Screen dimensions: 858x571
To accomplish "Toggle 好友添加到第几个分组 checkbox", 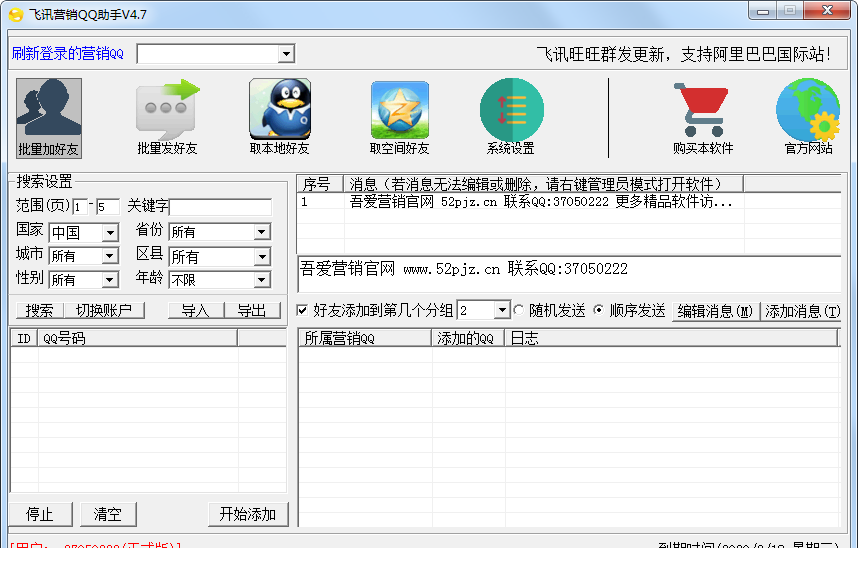I will tap(302, 311).
